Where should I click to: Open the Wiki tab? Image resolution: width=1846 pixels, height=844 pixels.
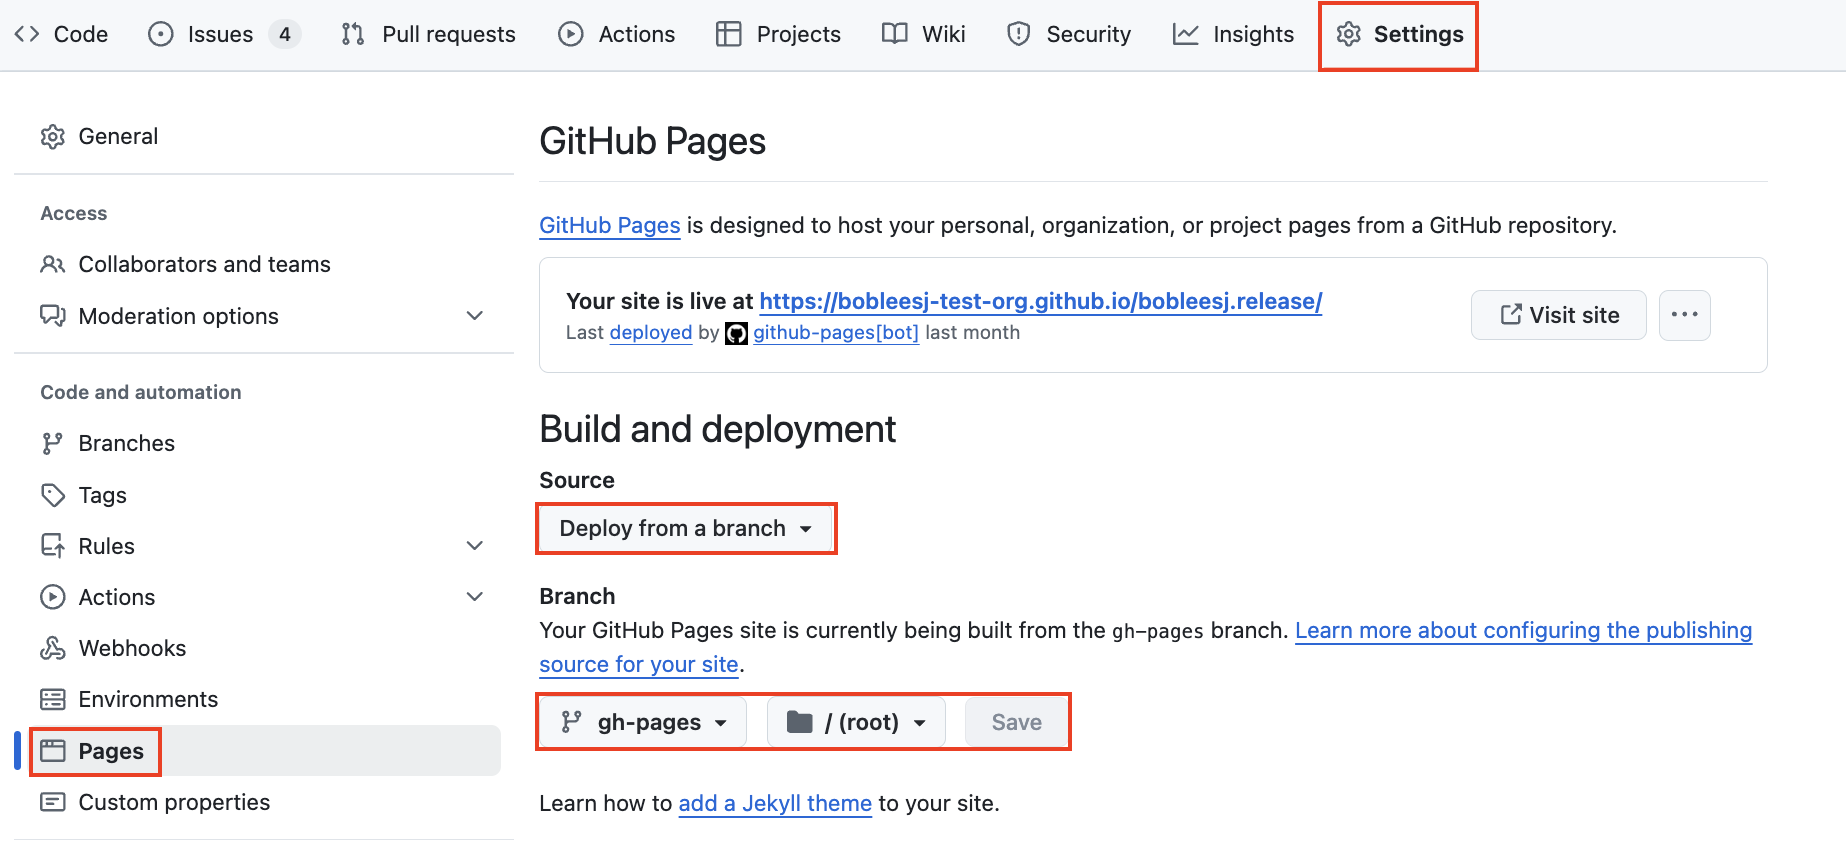pos(924,34)
